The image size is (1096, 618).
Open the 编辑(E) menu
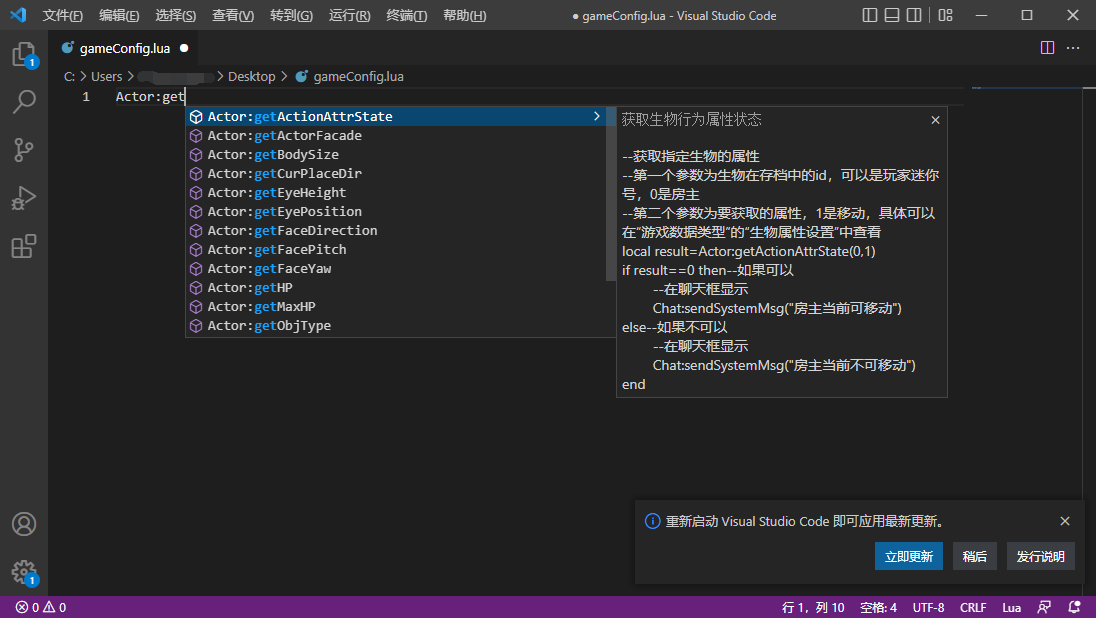pos(119,15)
